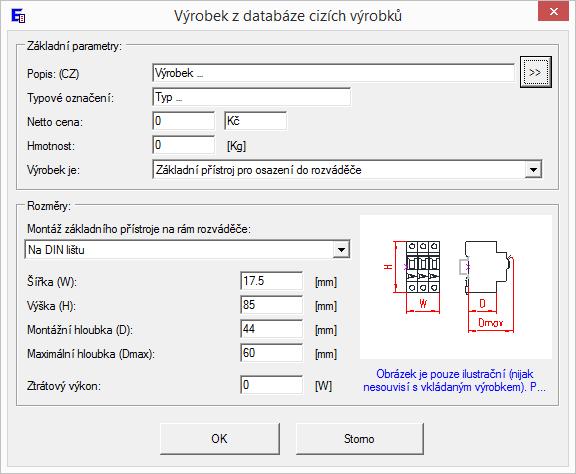Click the 'Montáž základního přístroje na rám rozváděče:' label
Screen dimensions: 576x474
(138, 229)
